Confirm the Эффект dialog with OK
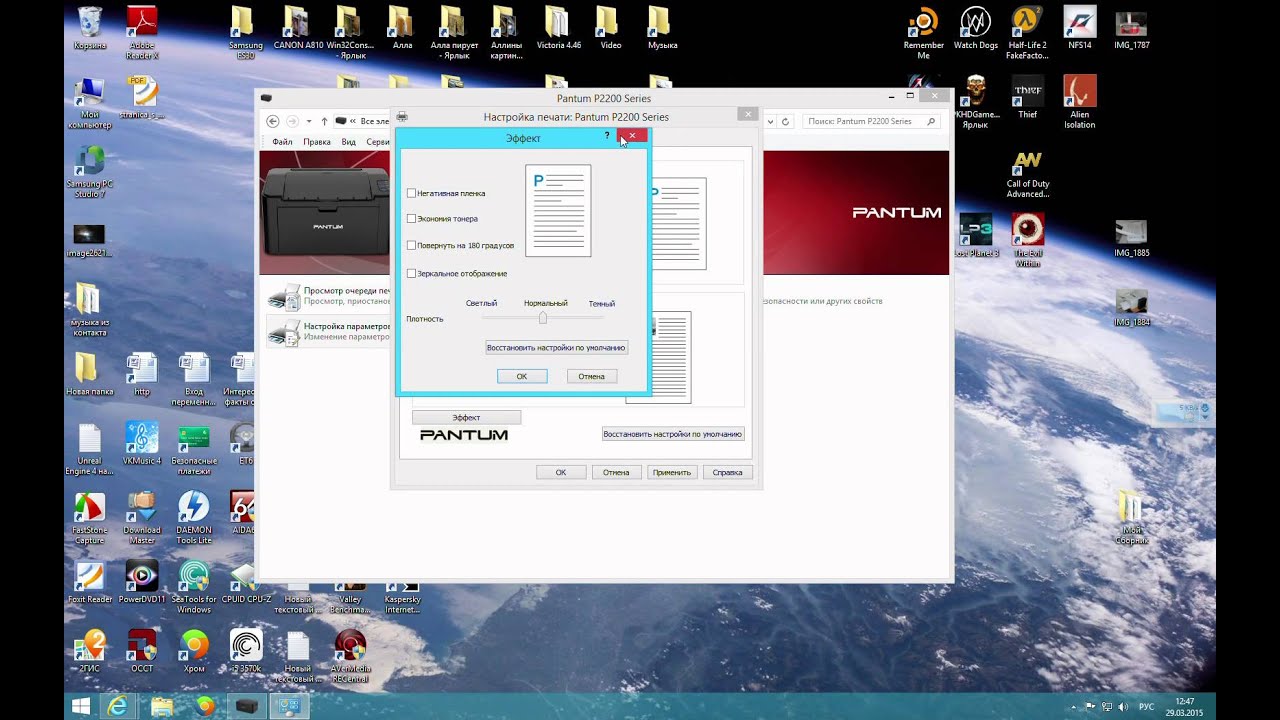The width and height of the screenshot is (1280, 720). tap(522, 376)
